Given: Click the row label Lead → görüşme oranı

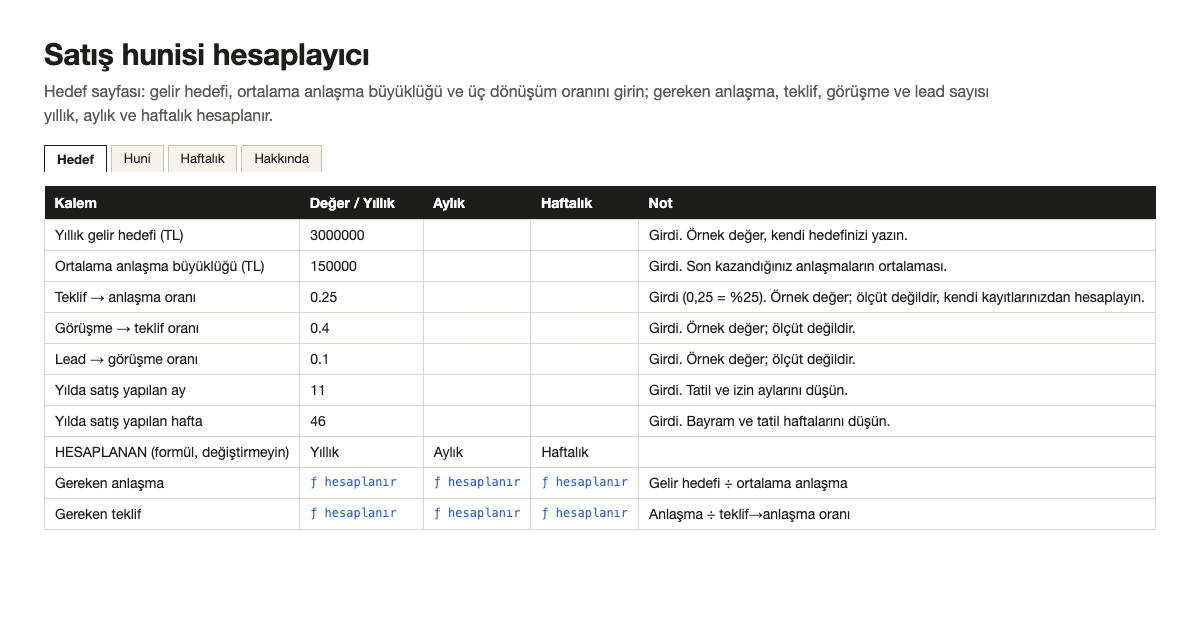Looking at the screenshot, I should (126, 359).
